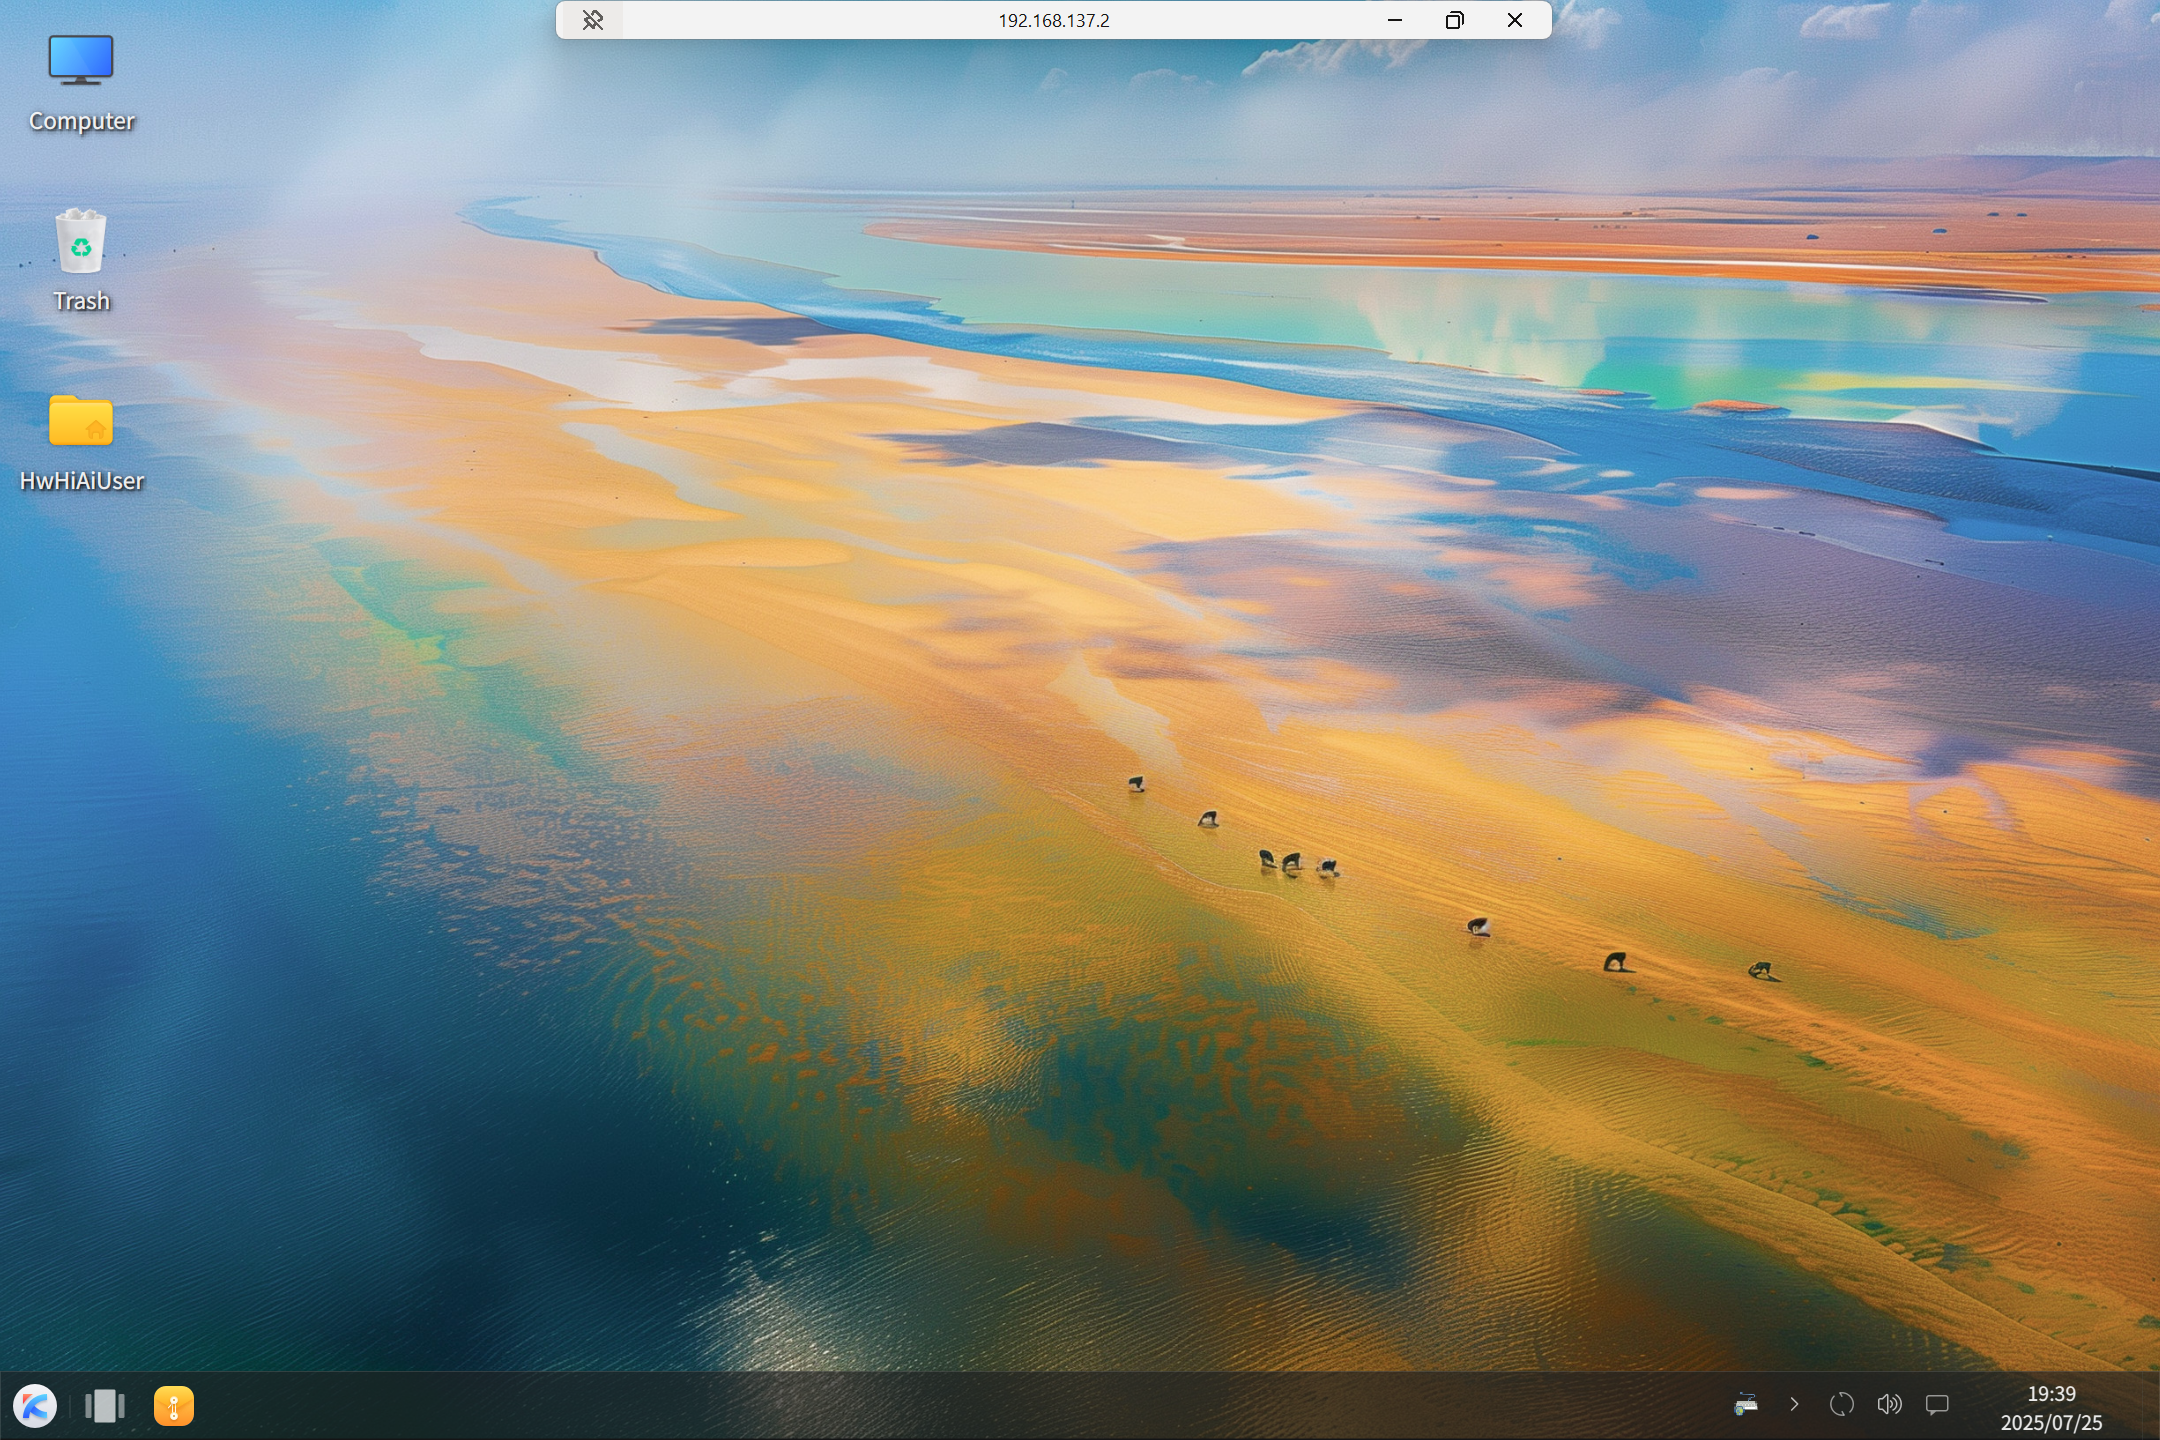Click the 'Computer' icon label
This screenshot has height=1440, width=2160.
point(82,121)
